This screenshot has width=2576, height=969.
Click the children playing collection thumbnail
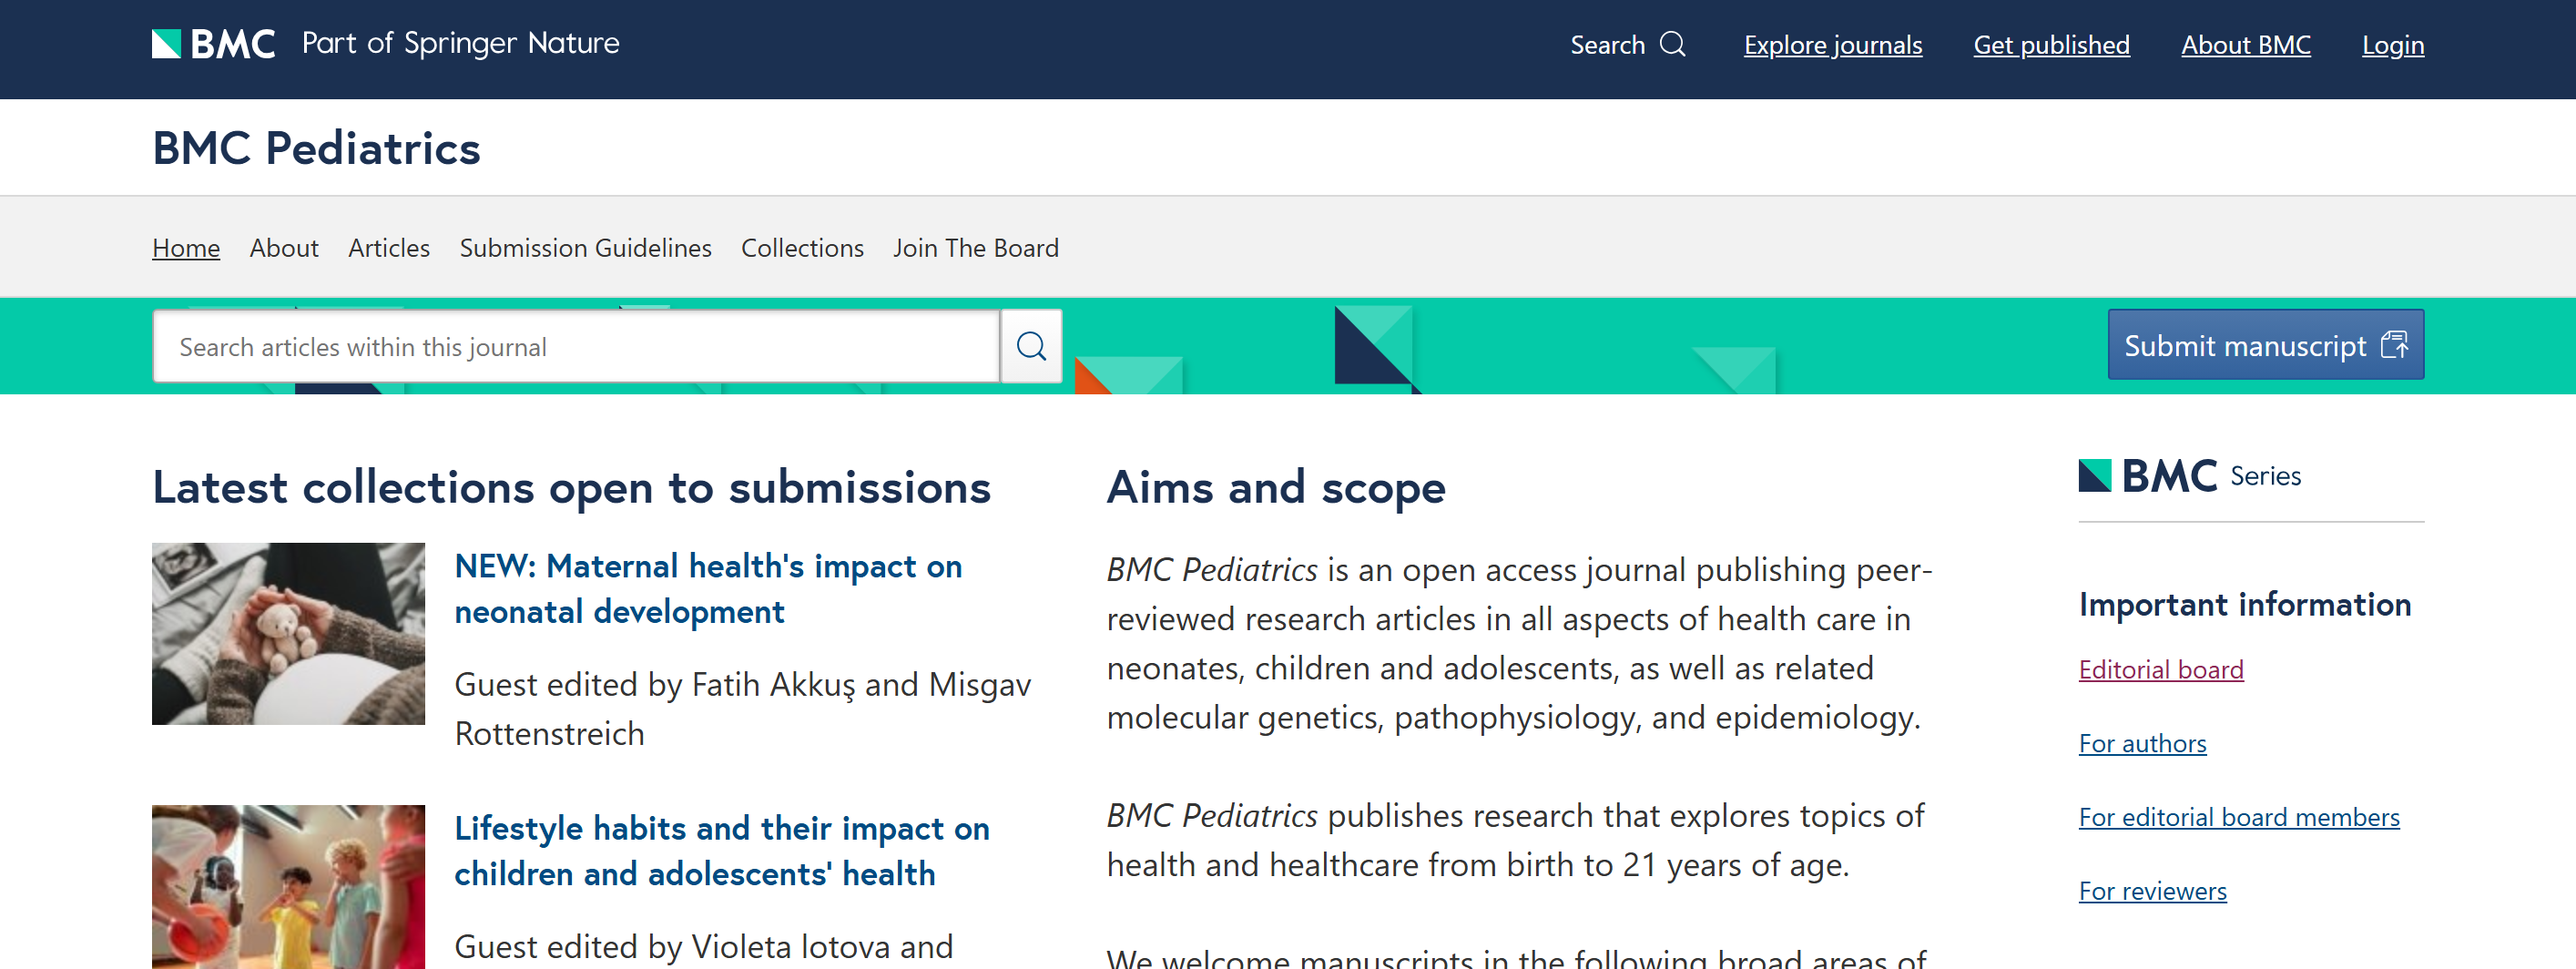point(288,886)
